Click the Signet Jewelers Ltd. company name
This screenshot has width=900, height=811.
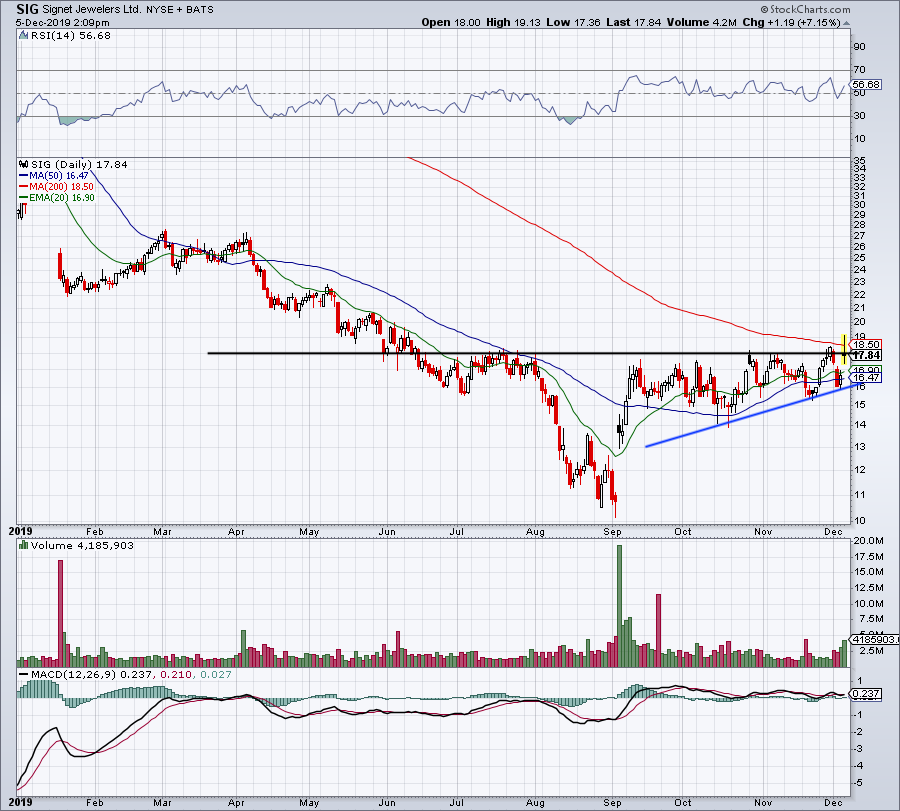tap(92, 9)
